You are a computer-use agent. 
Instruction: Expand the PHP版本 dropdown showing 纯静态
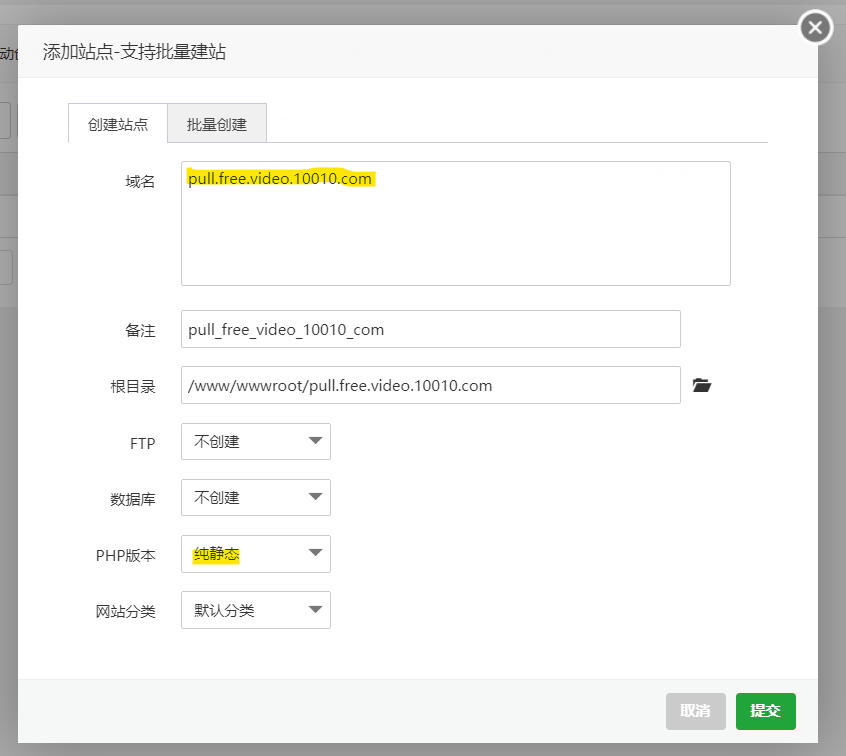coord(256,554)
